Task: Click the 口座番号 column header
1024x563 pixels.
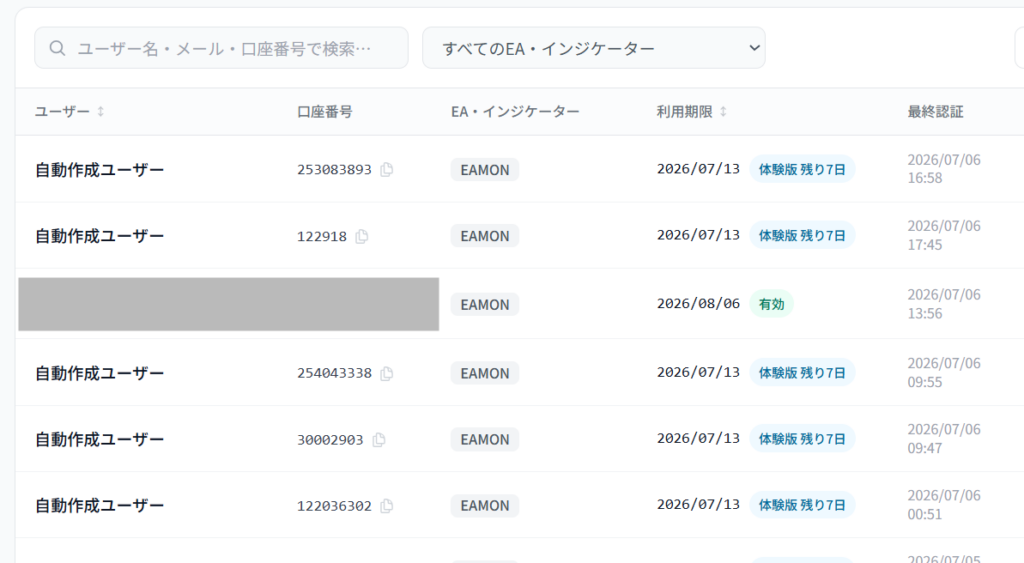Action: click(325, 112)
